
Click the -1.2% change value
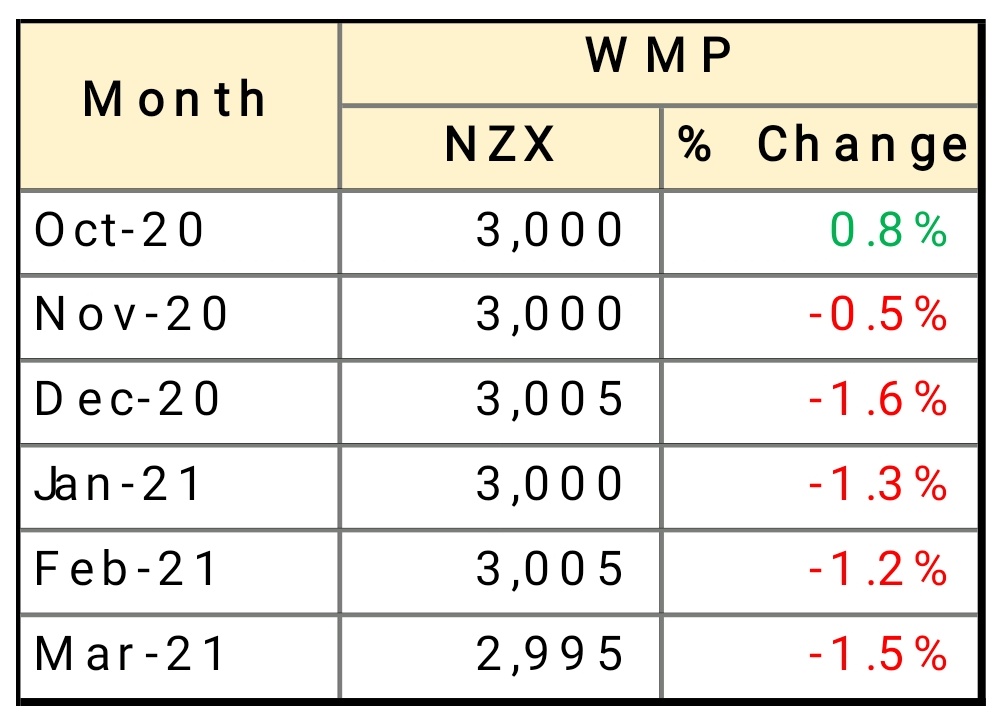click(877, 570)
